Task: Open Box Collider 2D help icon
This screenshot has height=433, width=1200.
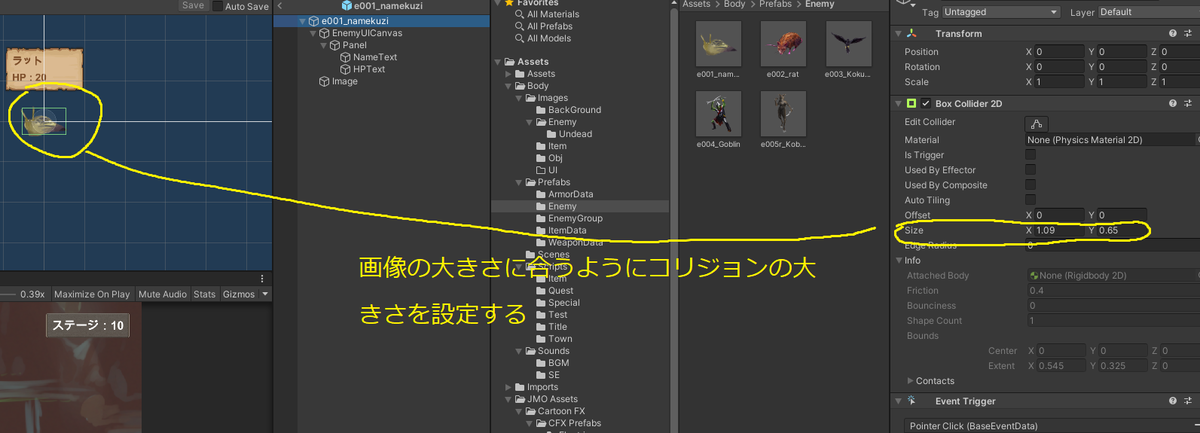Action: pos(1171,104)
